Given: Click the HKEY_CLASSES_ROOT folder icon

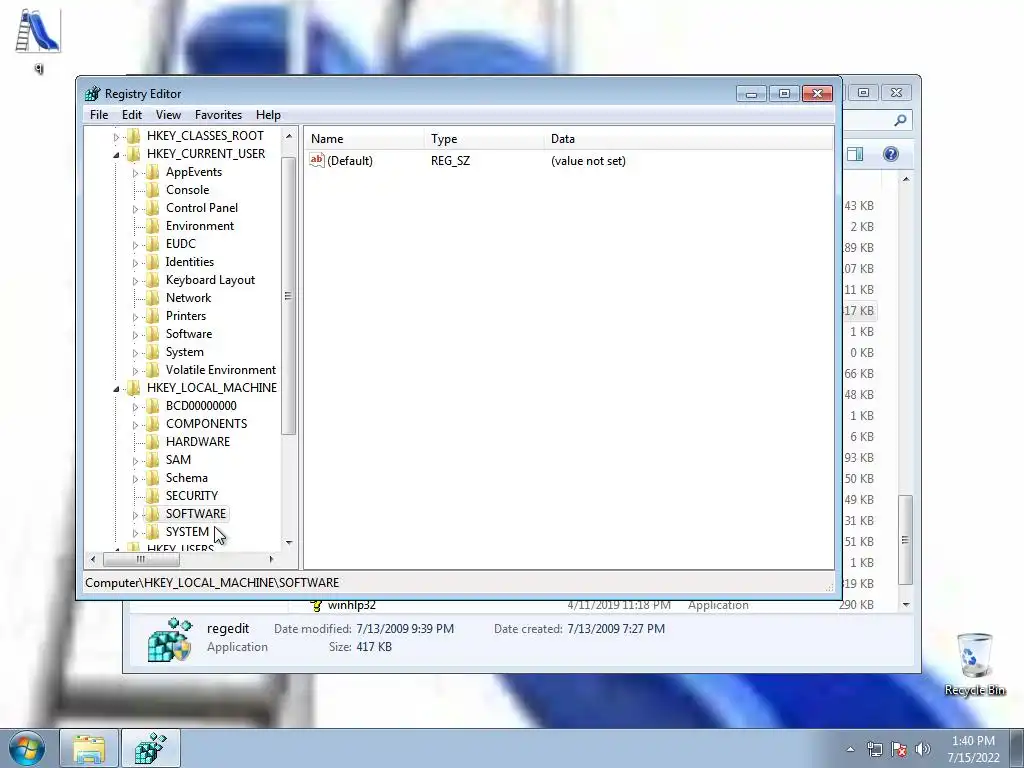Looking at the screenshot, I should click(x=133, y=135).
